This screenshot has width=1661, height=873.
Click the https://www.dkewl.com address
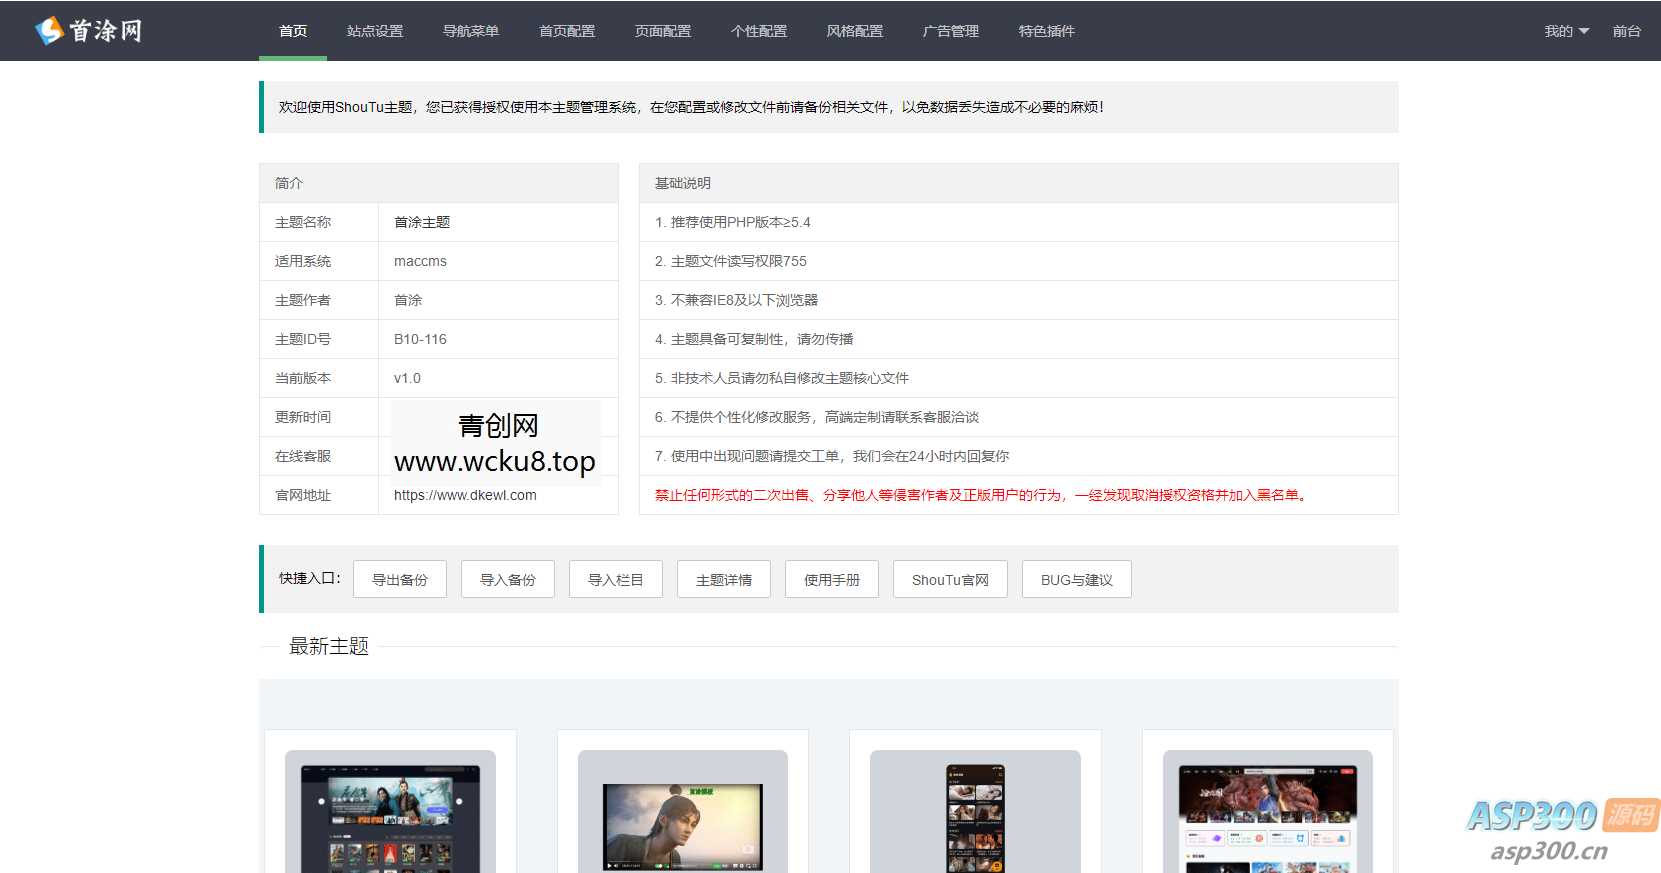coord(465,495)
